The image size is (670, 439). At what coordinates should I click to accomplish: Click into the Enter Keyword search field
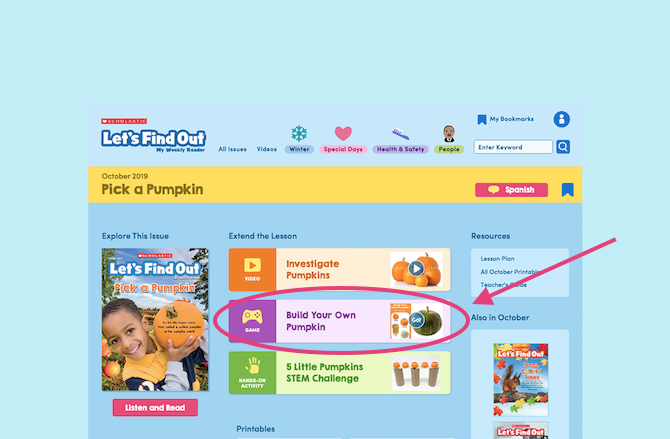click(x=513, y=147)
